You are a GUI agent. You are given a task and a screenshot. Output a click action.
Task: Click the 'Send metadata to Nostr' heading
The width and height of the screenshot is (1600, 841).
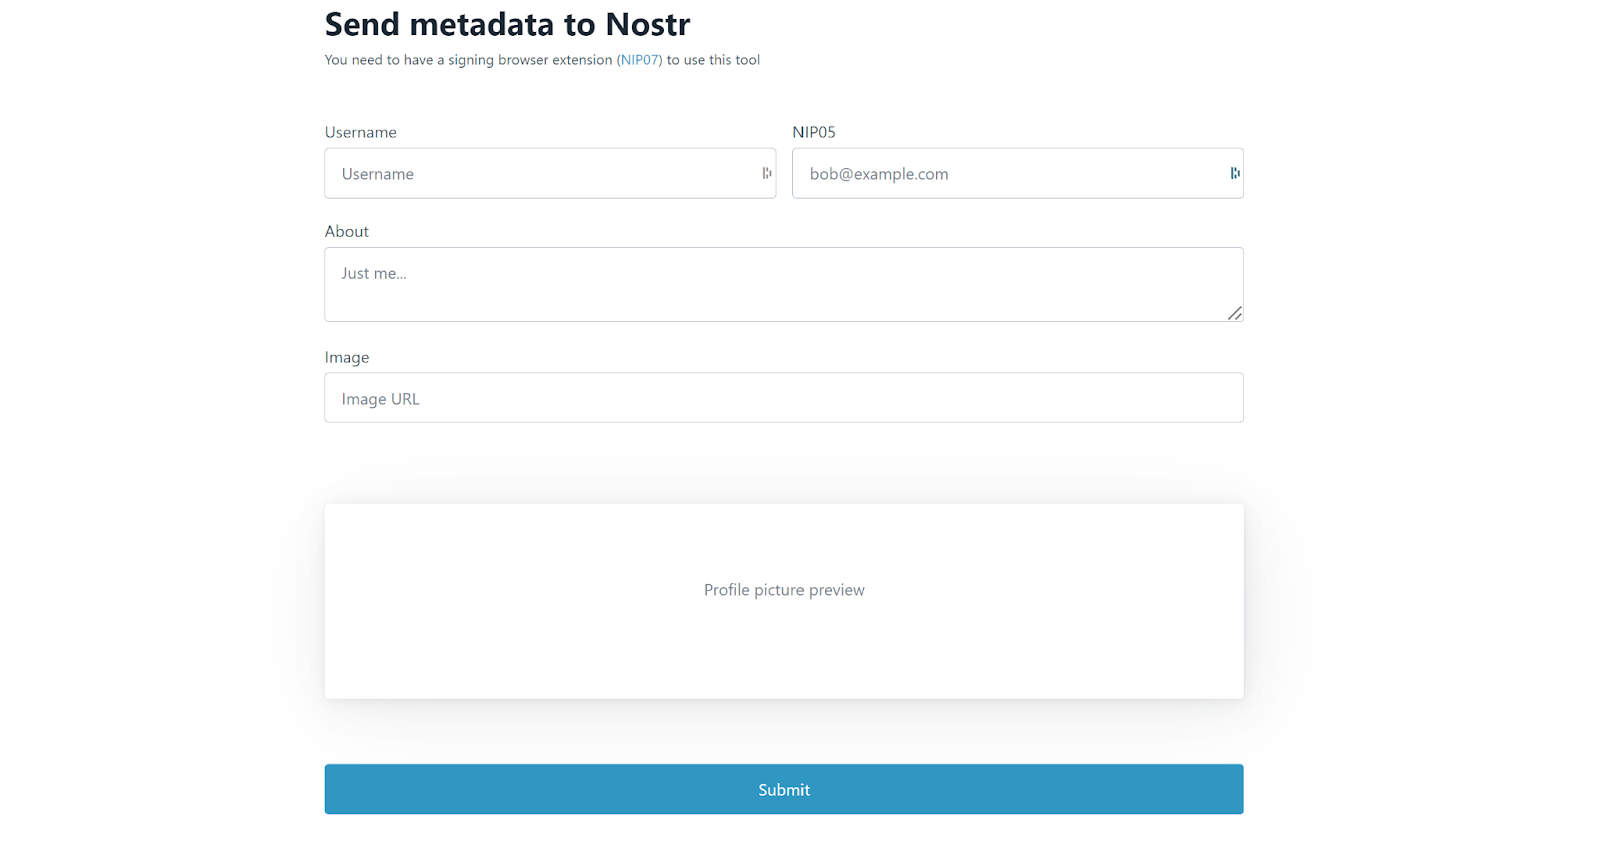[x=507, y=24]
